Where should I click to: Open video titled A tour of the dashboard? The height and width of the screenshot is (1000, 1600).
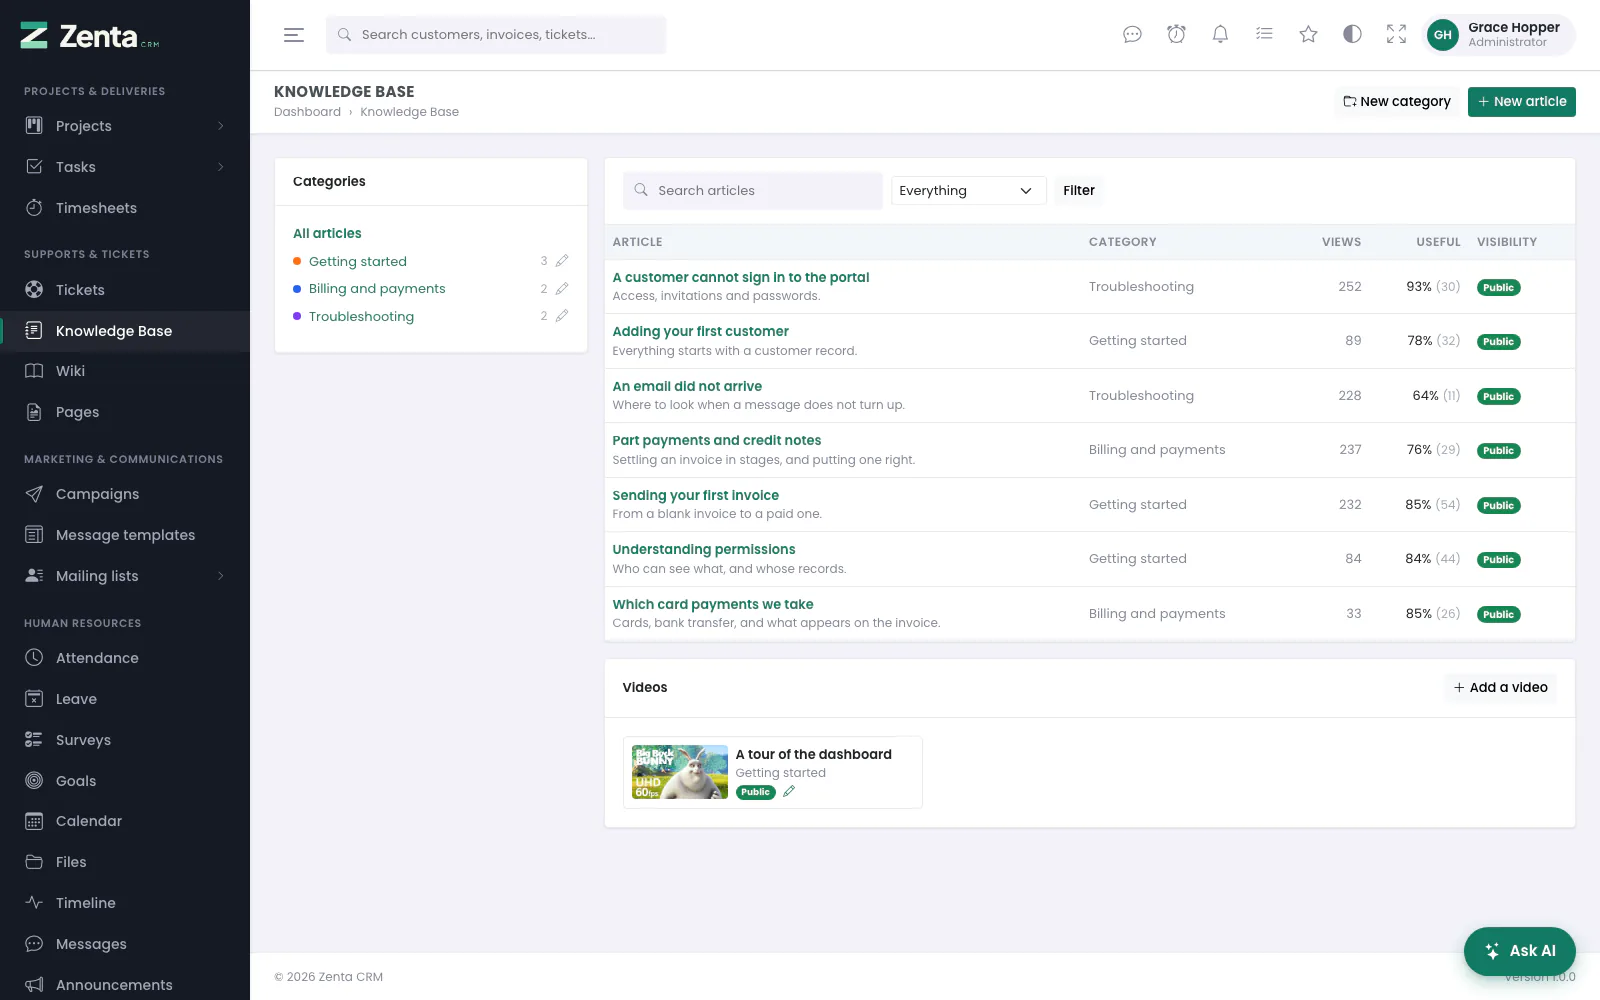click(814, 754)
